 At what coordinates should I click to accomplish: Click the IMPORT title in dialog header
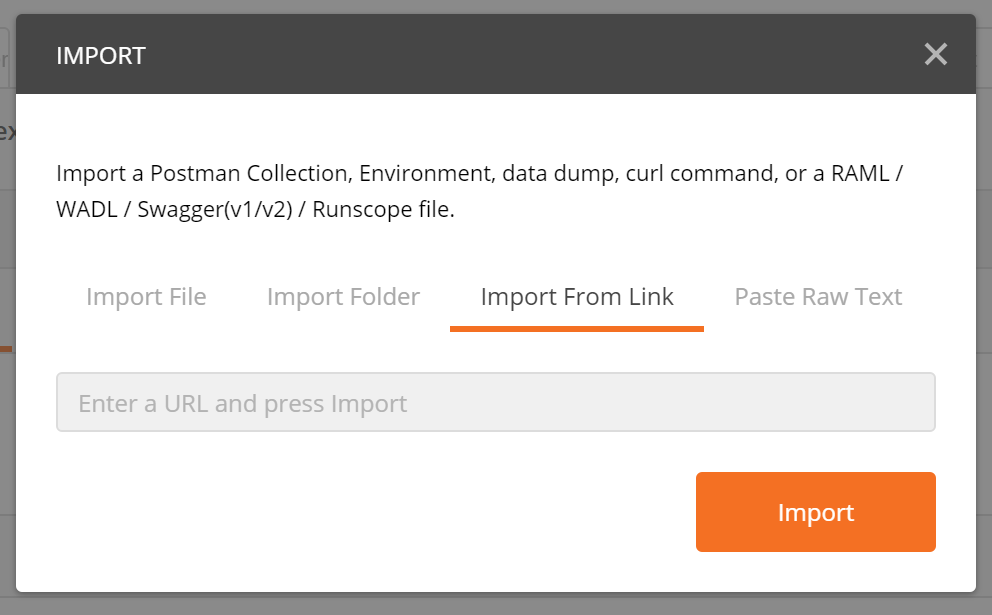101,55
